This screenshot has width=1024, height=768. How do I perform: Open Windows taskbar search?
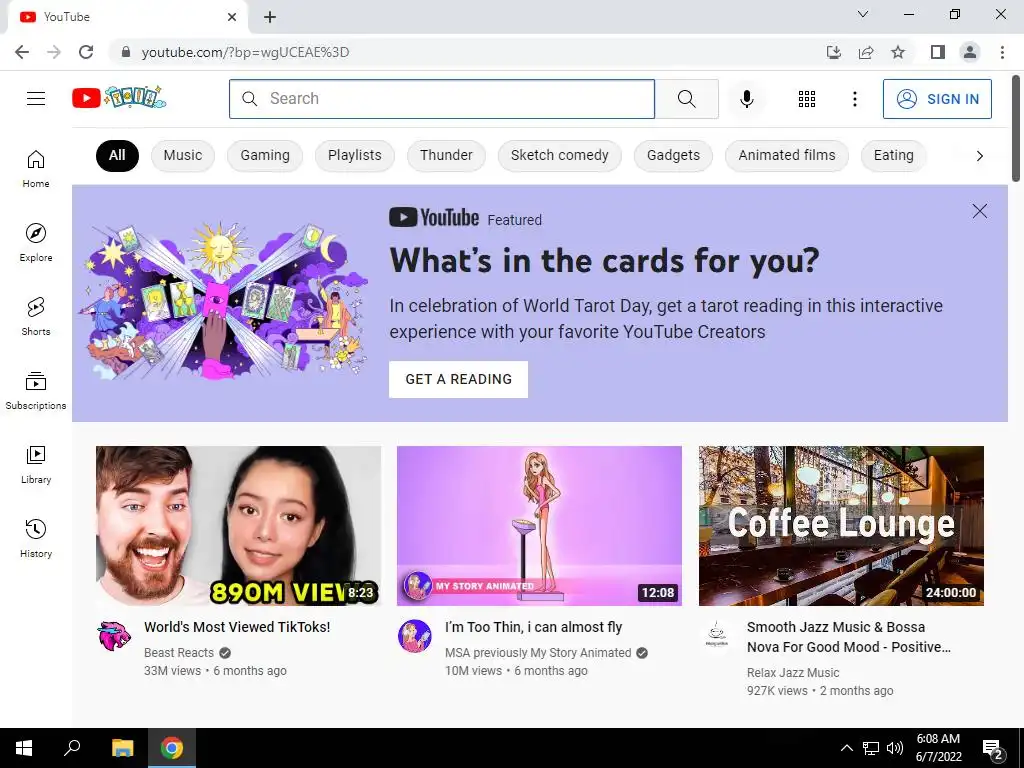(72, 748)
